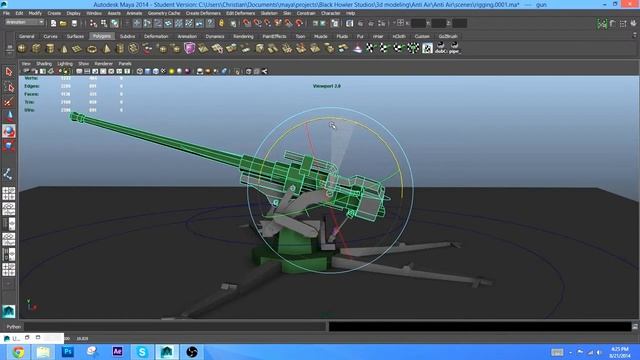Click the Z coordinate input field

click(x=459, y=23)
